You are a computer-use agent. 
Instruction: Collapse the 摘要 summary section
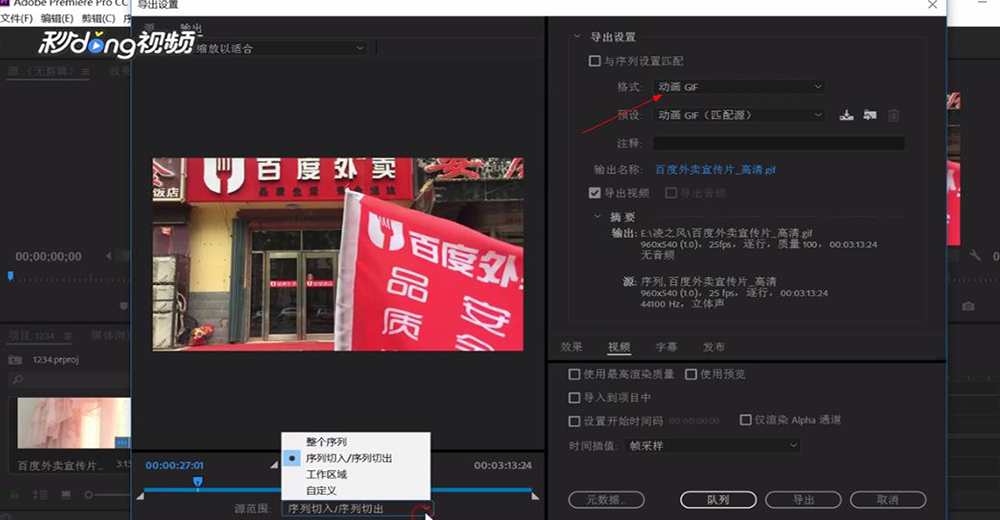click(x=598, y=217)
